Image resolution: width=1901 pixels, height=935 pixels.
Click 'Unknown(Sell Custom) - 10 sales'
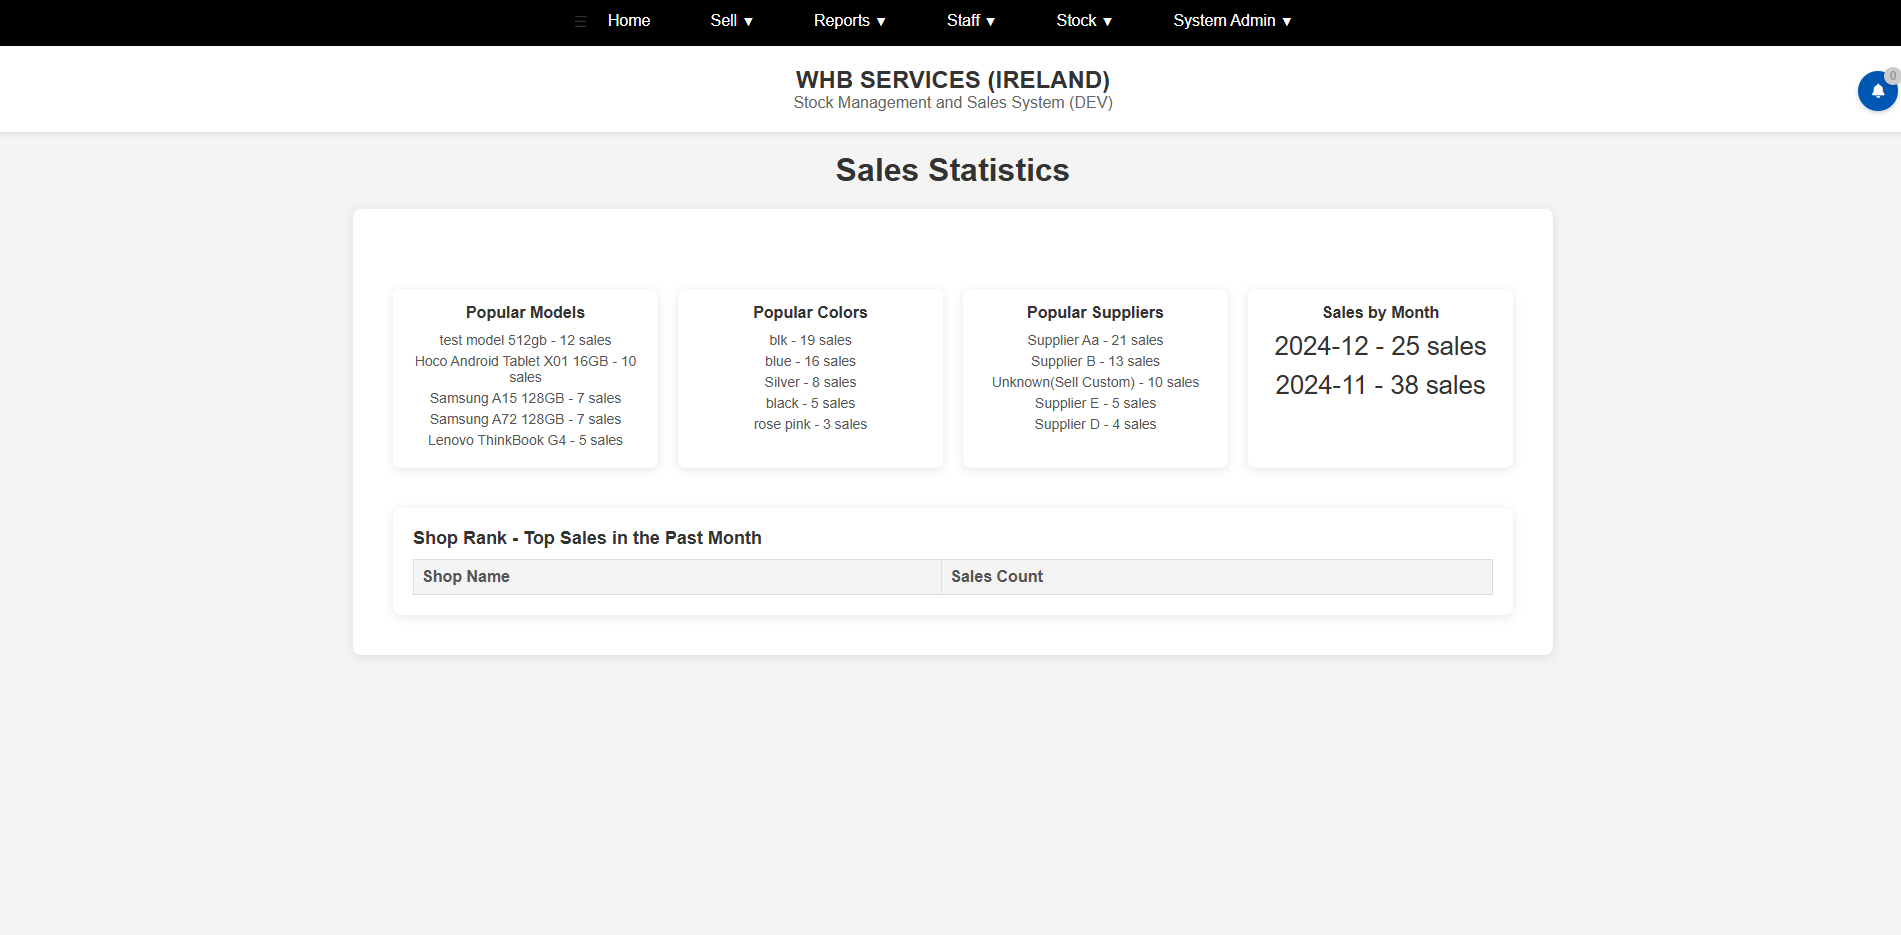pyautogui.click(x=1095, y=383)
